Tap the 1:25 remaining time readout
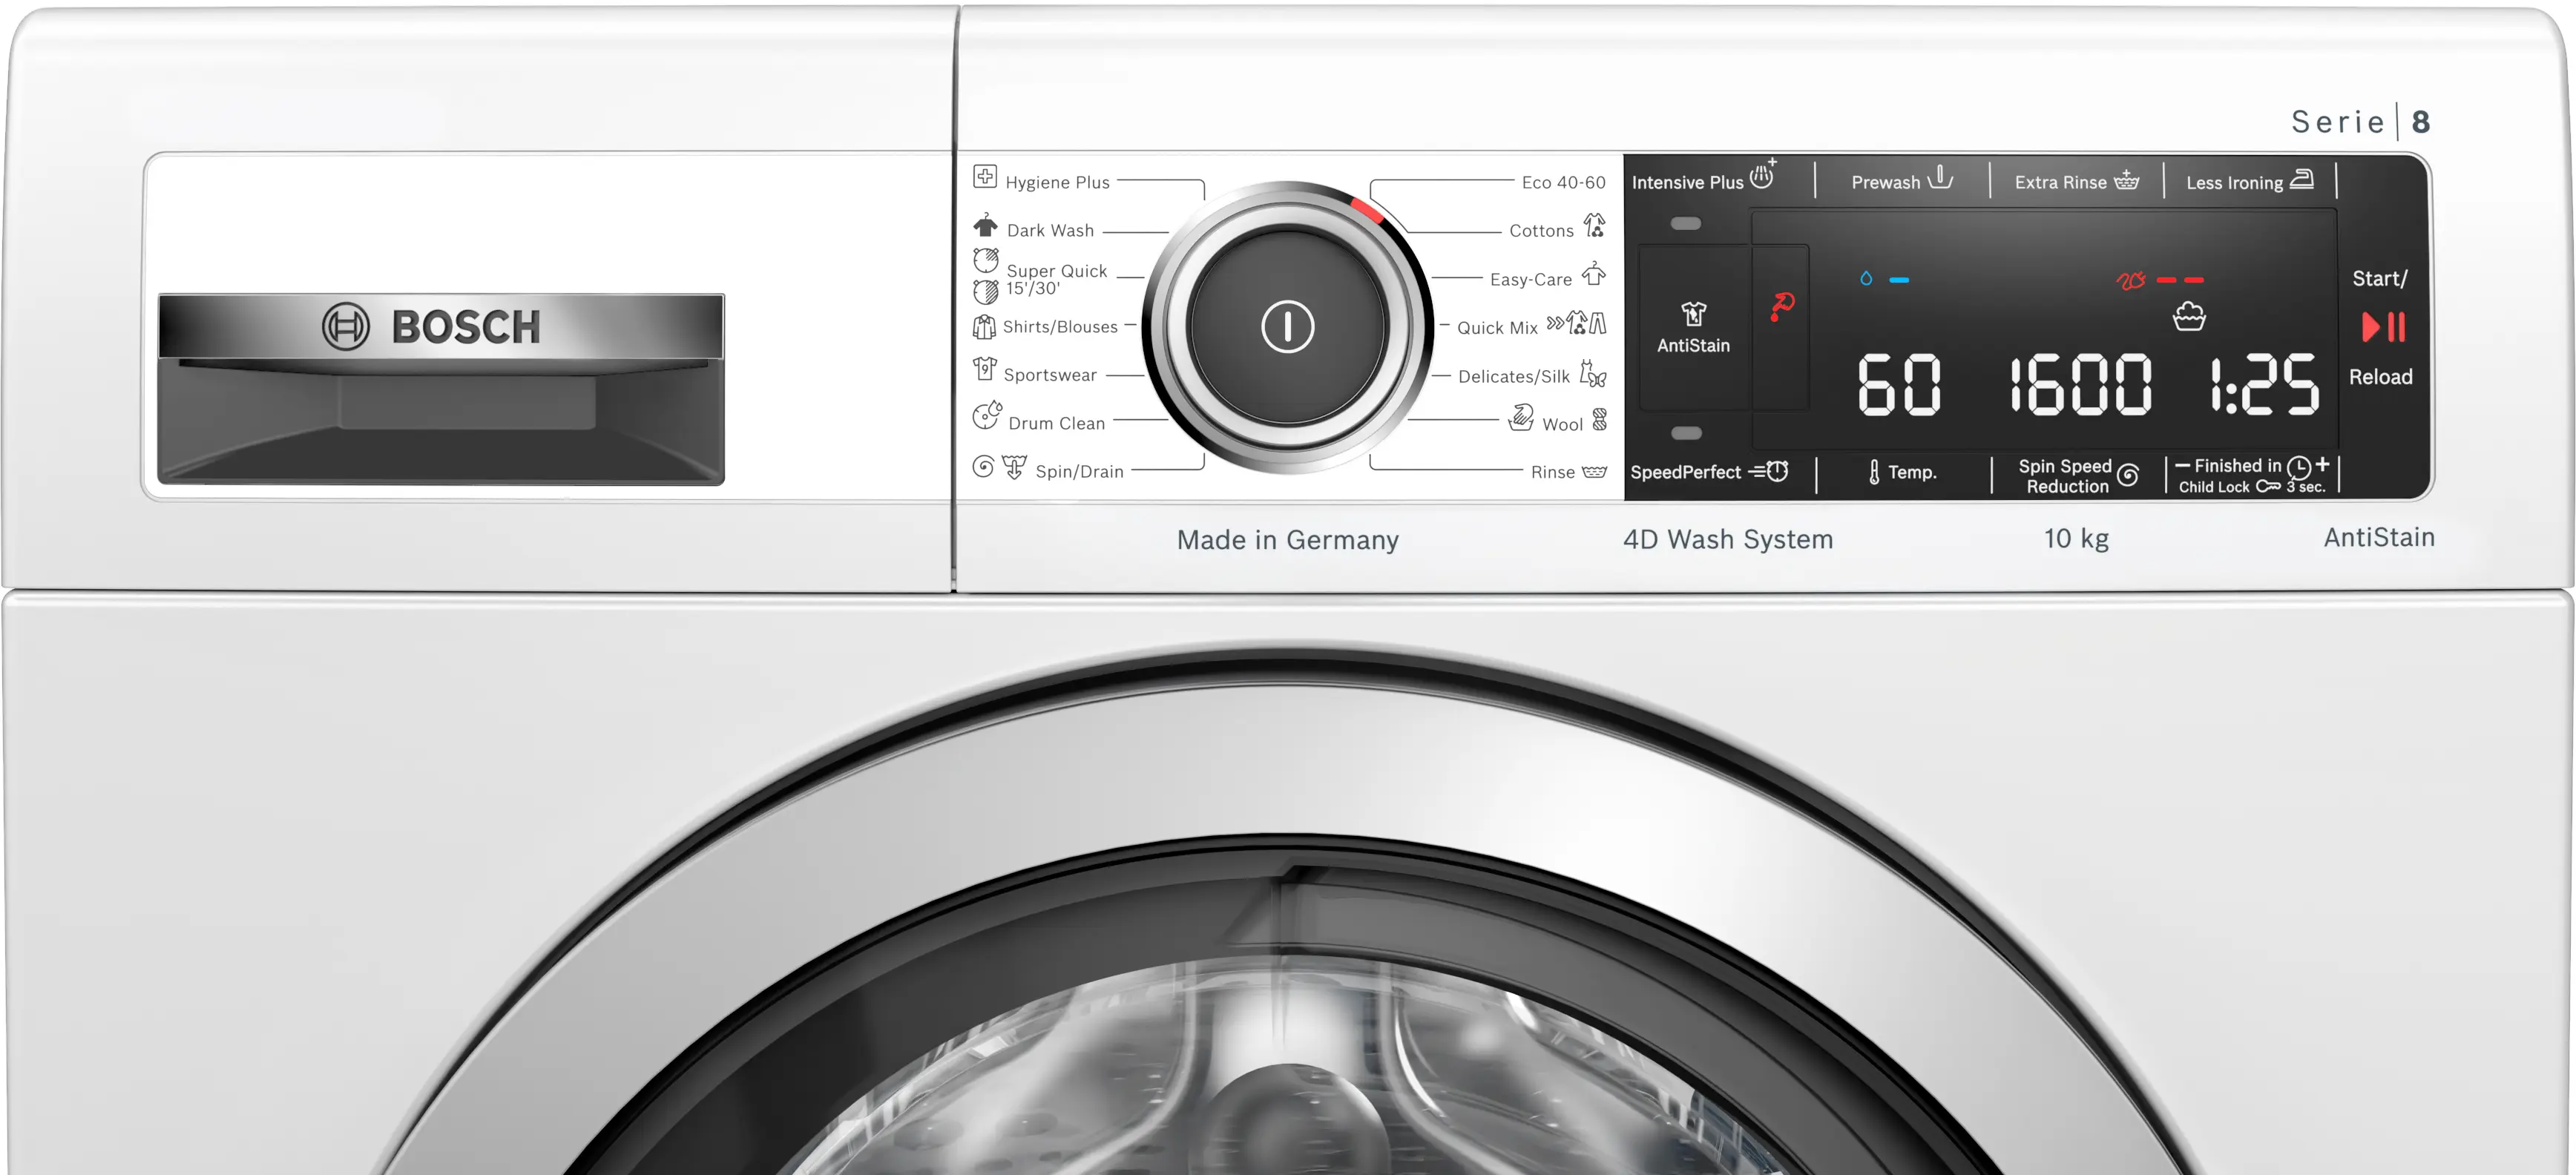The height and width of the screenshot is (1175, 2576). click(2265, 384)
